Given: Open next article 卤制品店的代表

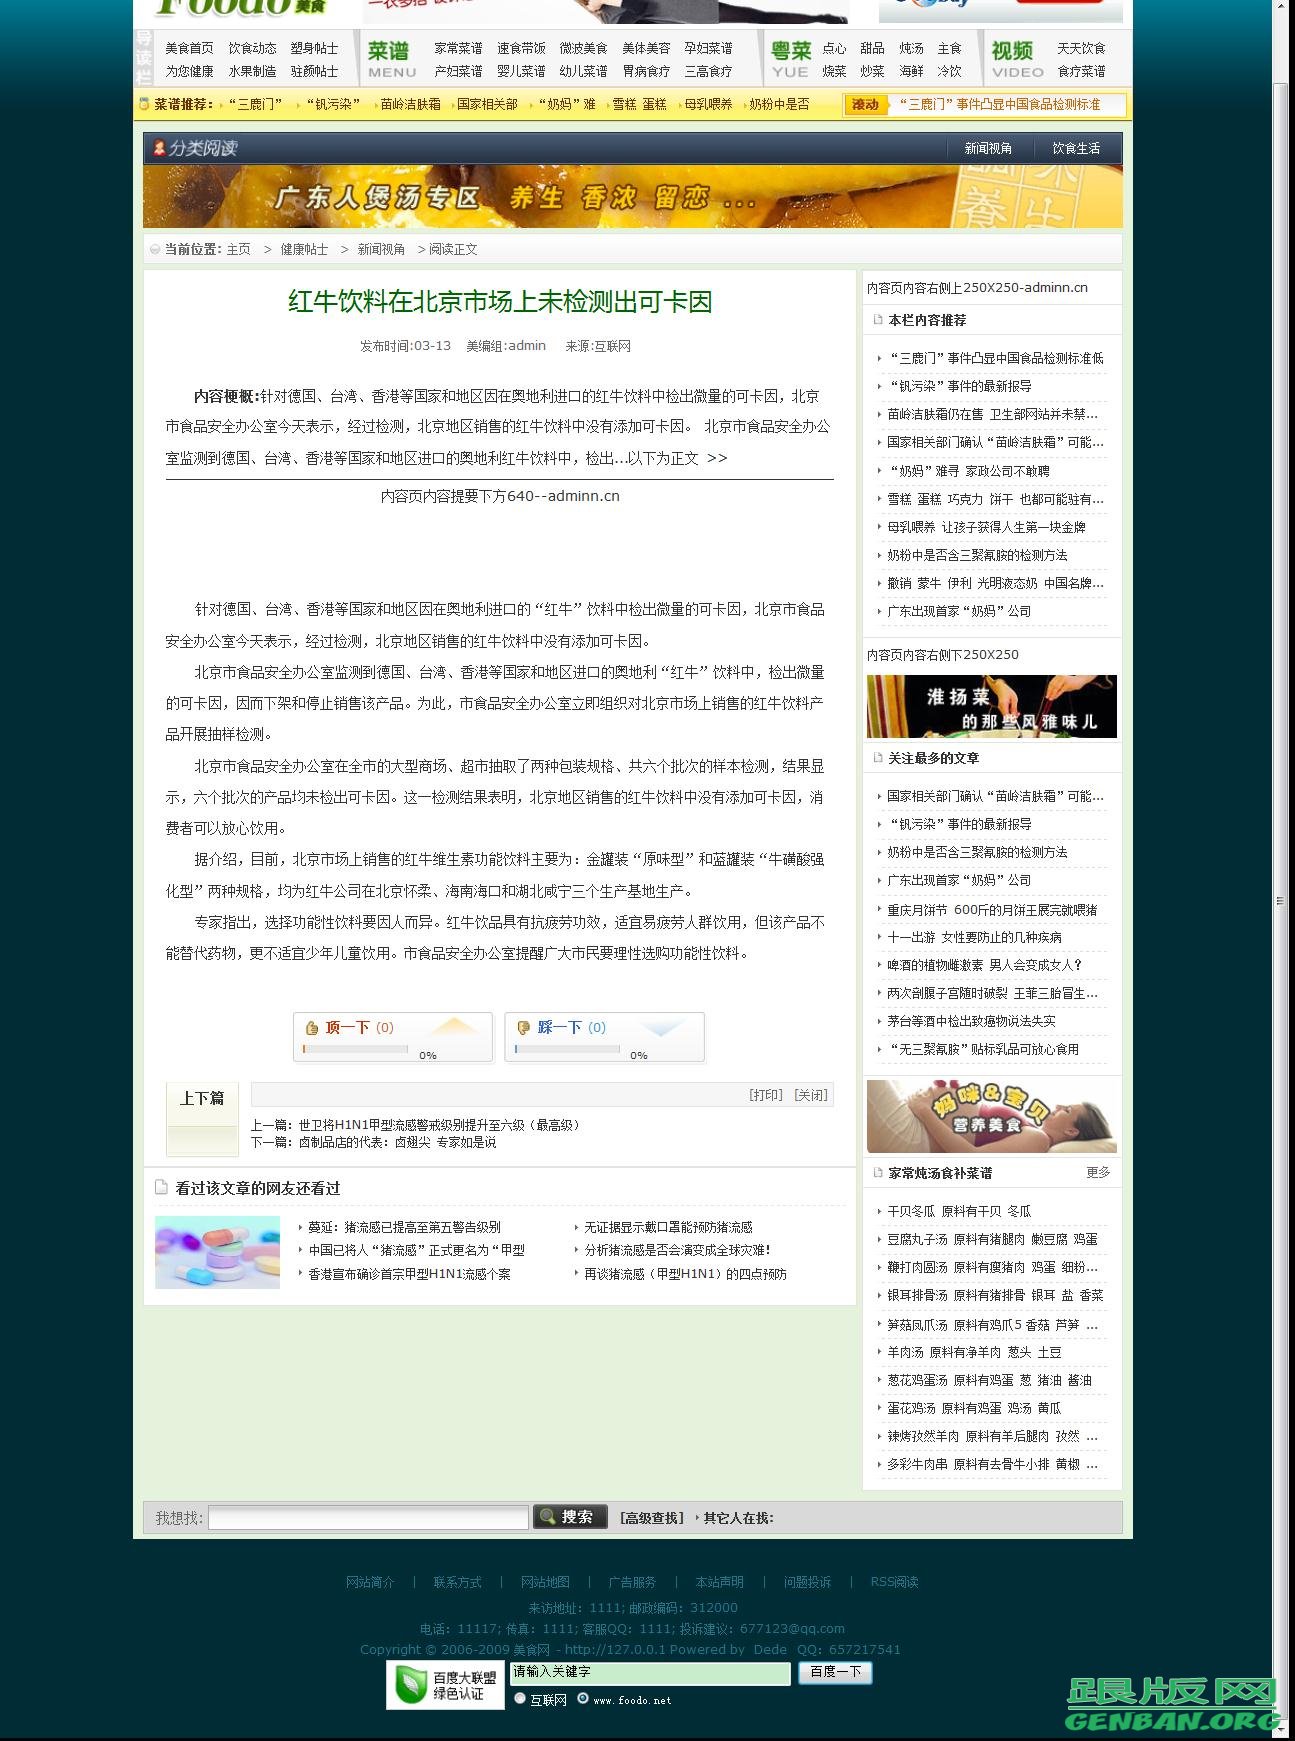Looking at the screenshot, I should (x=397, y=1142).
